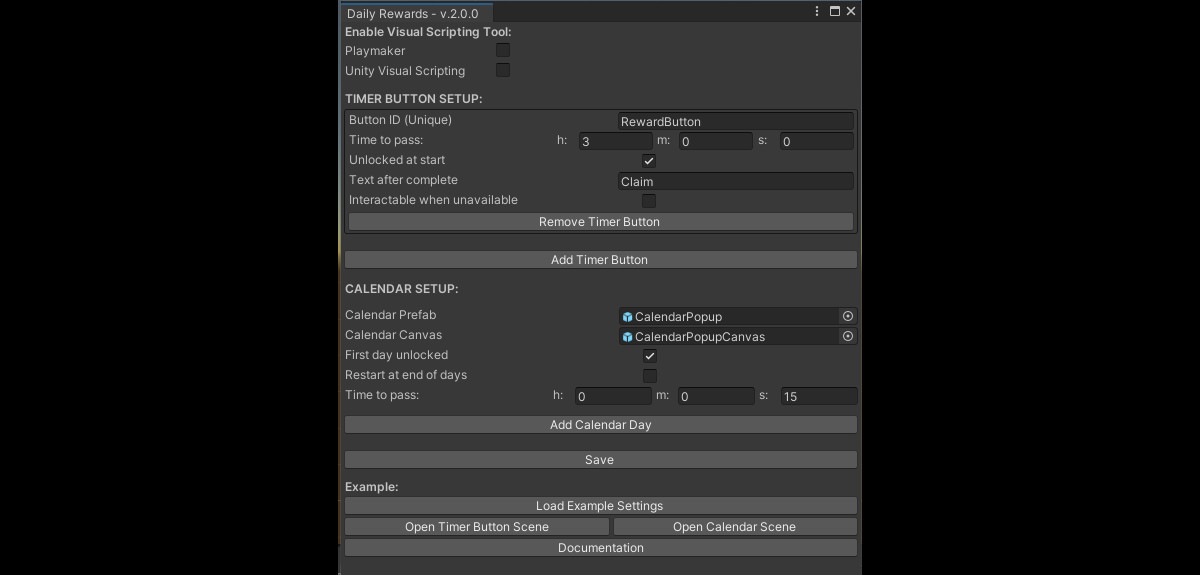The image size is (1200, 575).
Task: Click the Save button
Action: tap(600, 459)
